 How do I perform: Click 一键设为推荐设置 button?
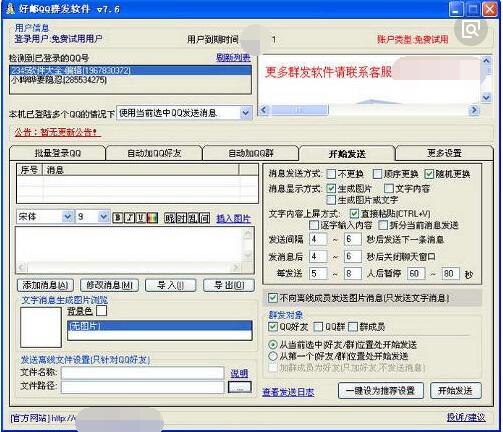381,390
